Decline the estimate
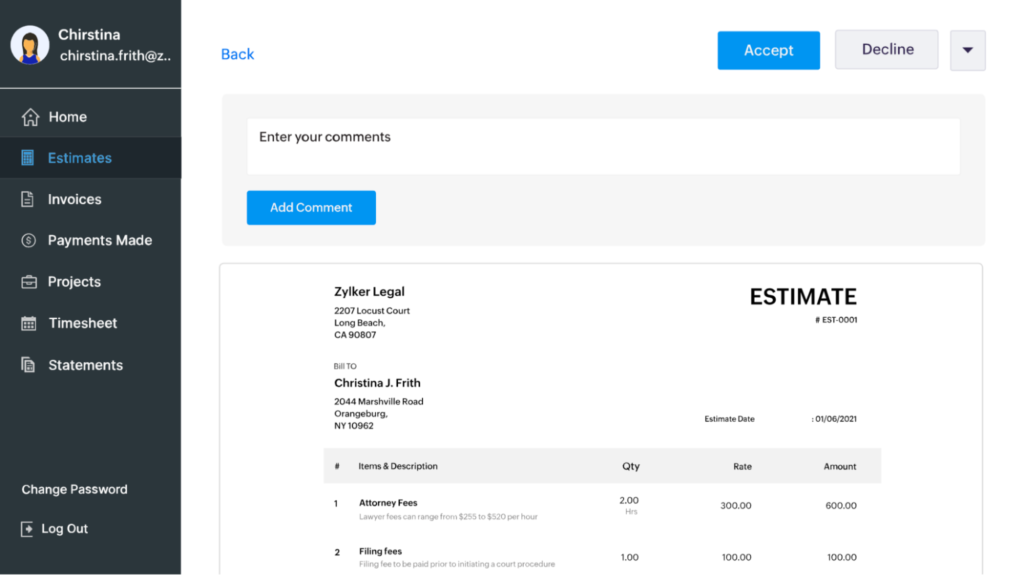This screenshot has height=575, width=1024. [887, 50]
